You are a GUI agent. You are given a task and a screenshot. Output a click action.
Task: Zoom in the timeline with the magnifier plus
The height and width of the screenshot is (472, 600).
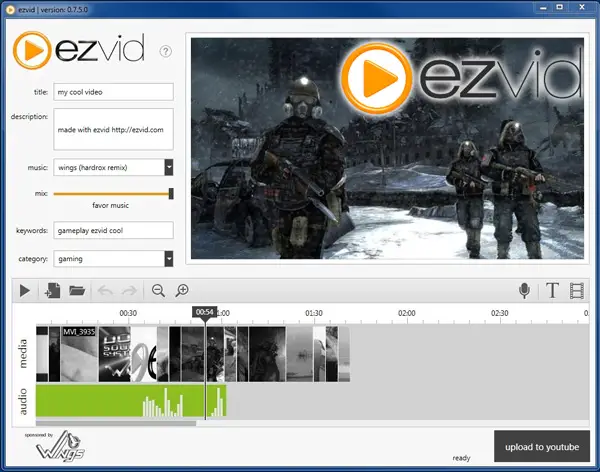coord(182,291)
